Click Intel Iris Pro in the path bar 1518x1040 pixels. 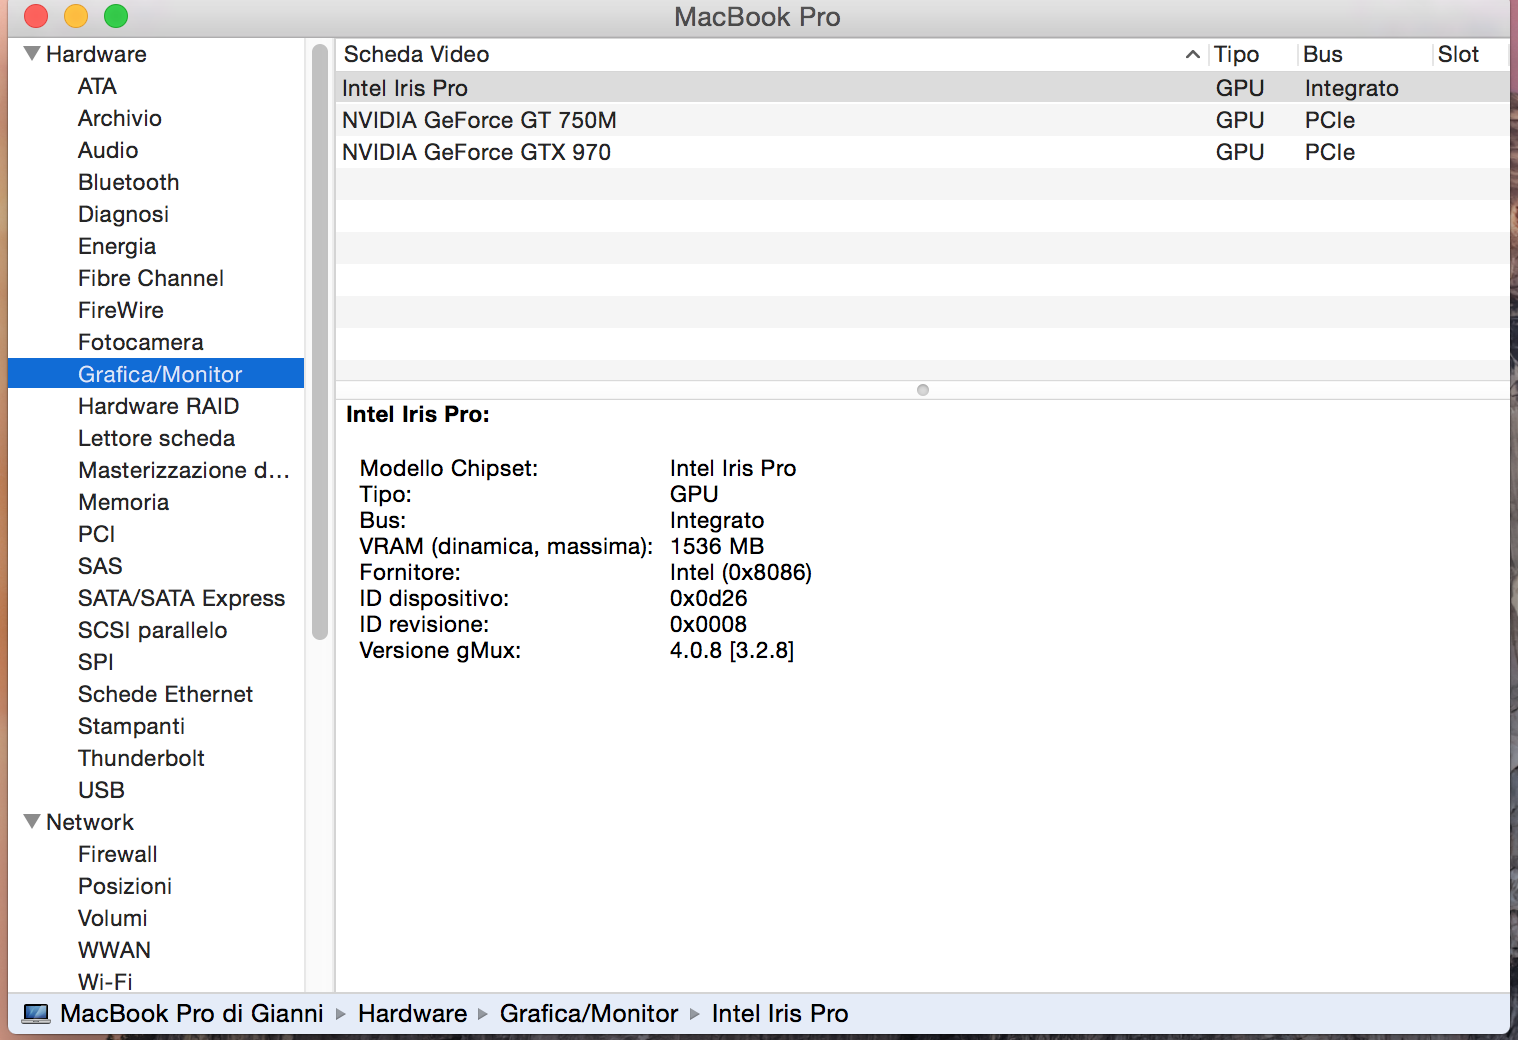(780, 1013)
